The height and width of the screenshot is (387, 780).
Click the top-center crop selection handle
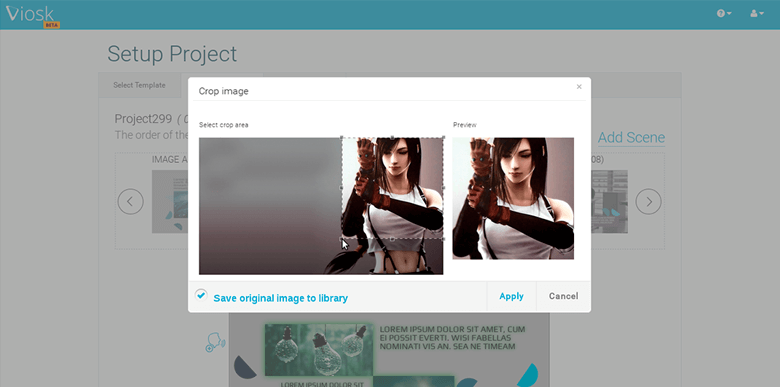(x=392, y=138)
